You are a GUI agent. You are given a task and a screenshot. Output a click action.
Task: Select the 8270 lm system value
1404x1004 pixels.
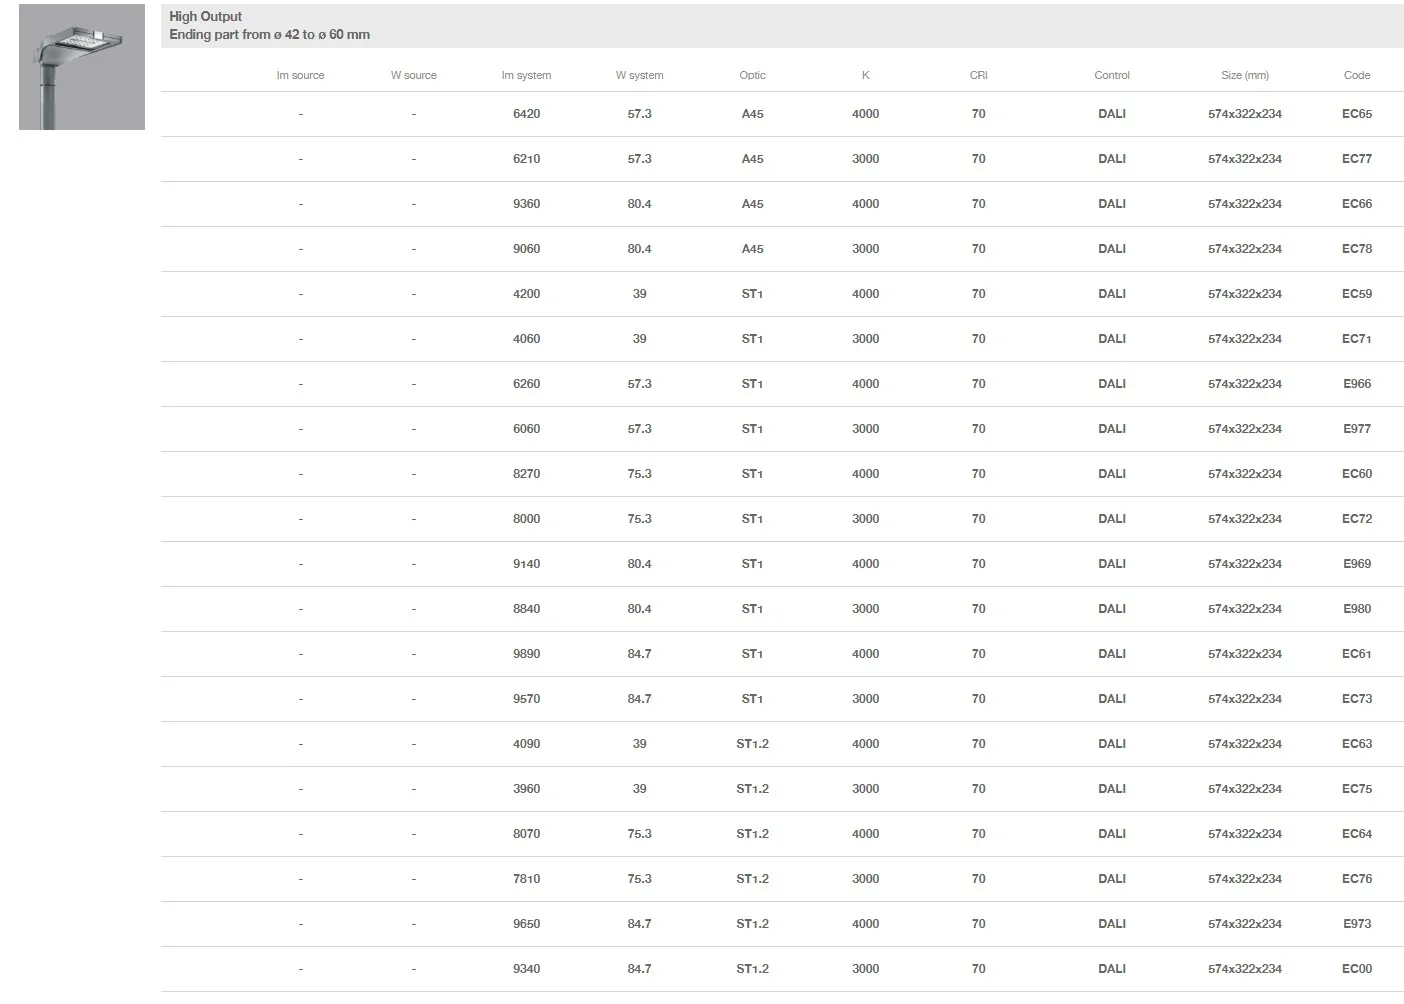(526, 474)
